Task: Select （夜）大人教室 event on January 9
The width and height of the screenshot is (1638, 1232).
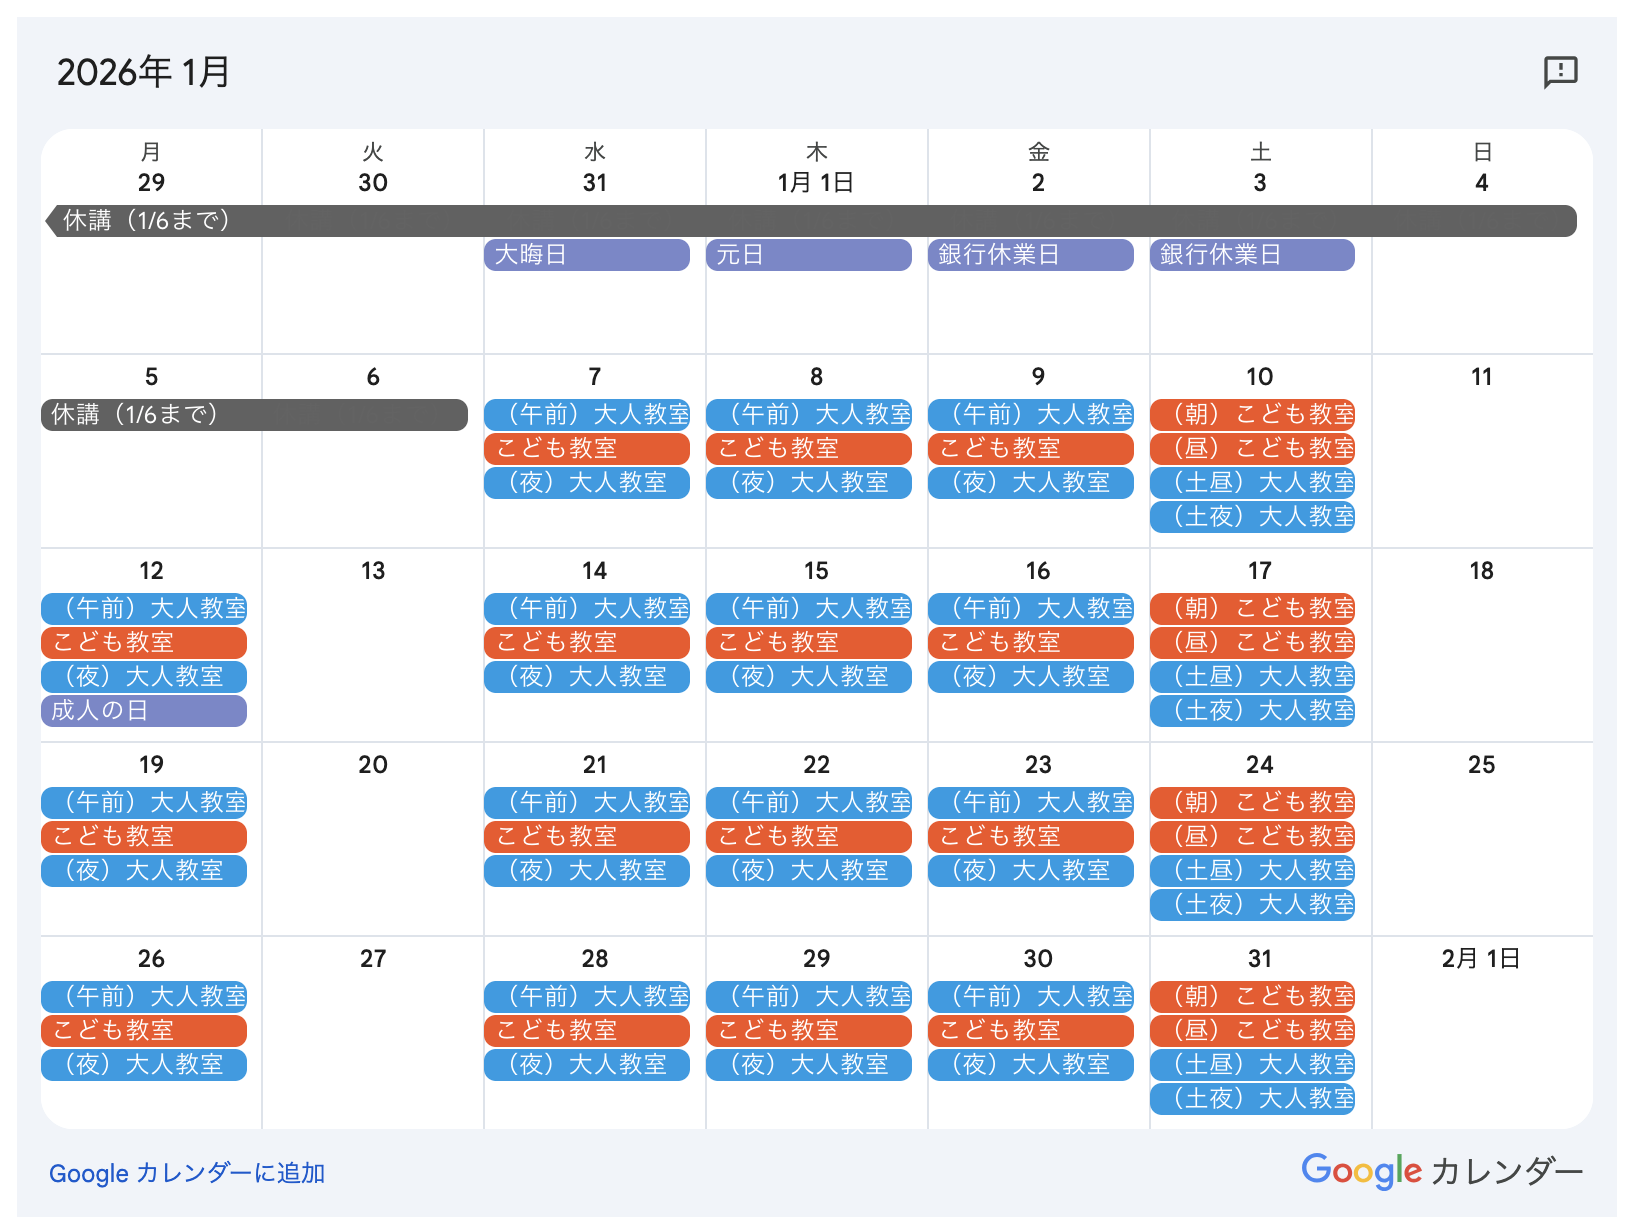Action: (1030, 483)
